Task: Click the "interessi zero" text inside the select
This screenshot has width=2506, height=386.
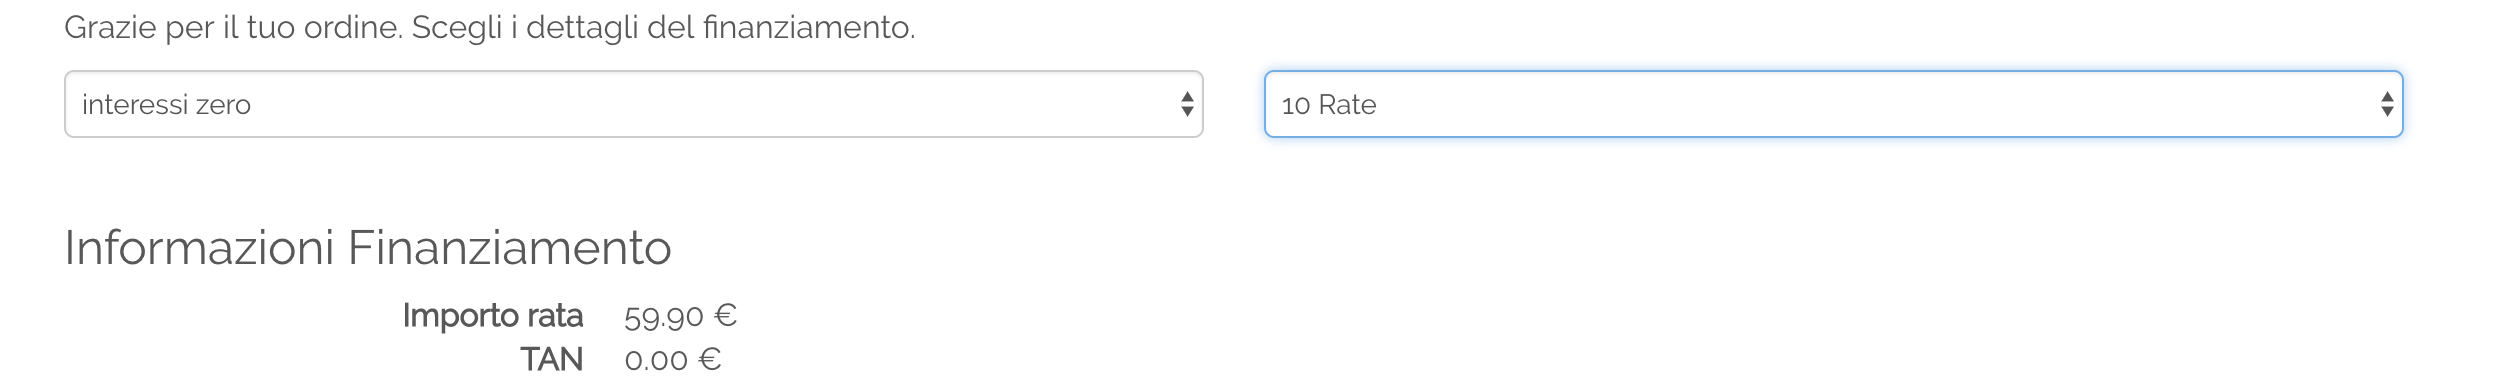Action: (166, 105)
